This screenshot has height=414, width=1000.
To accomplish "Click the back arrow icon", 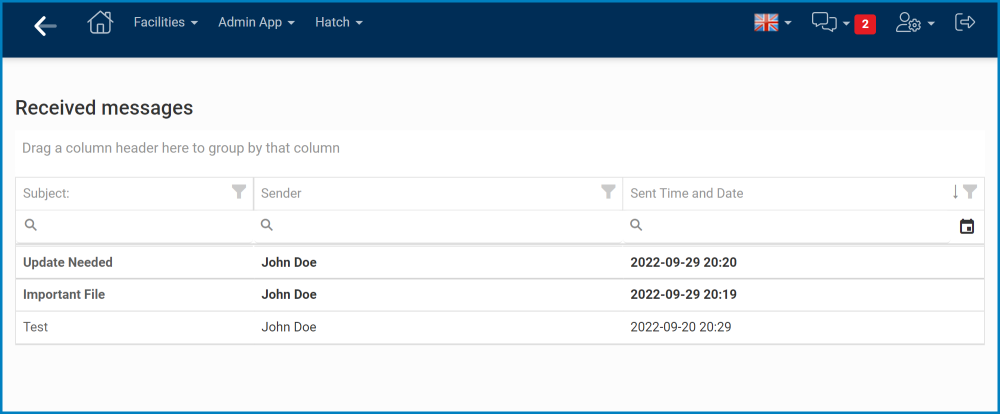I will tap(45, 26).
